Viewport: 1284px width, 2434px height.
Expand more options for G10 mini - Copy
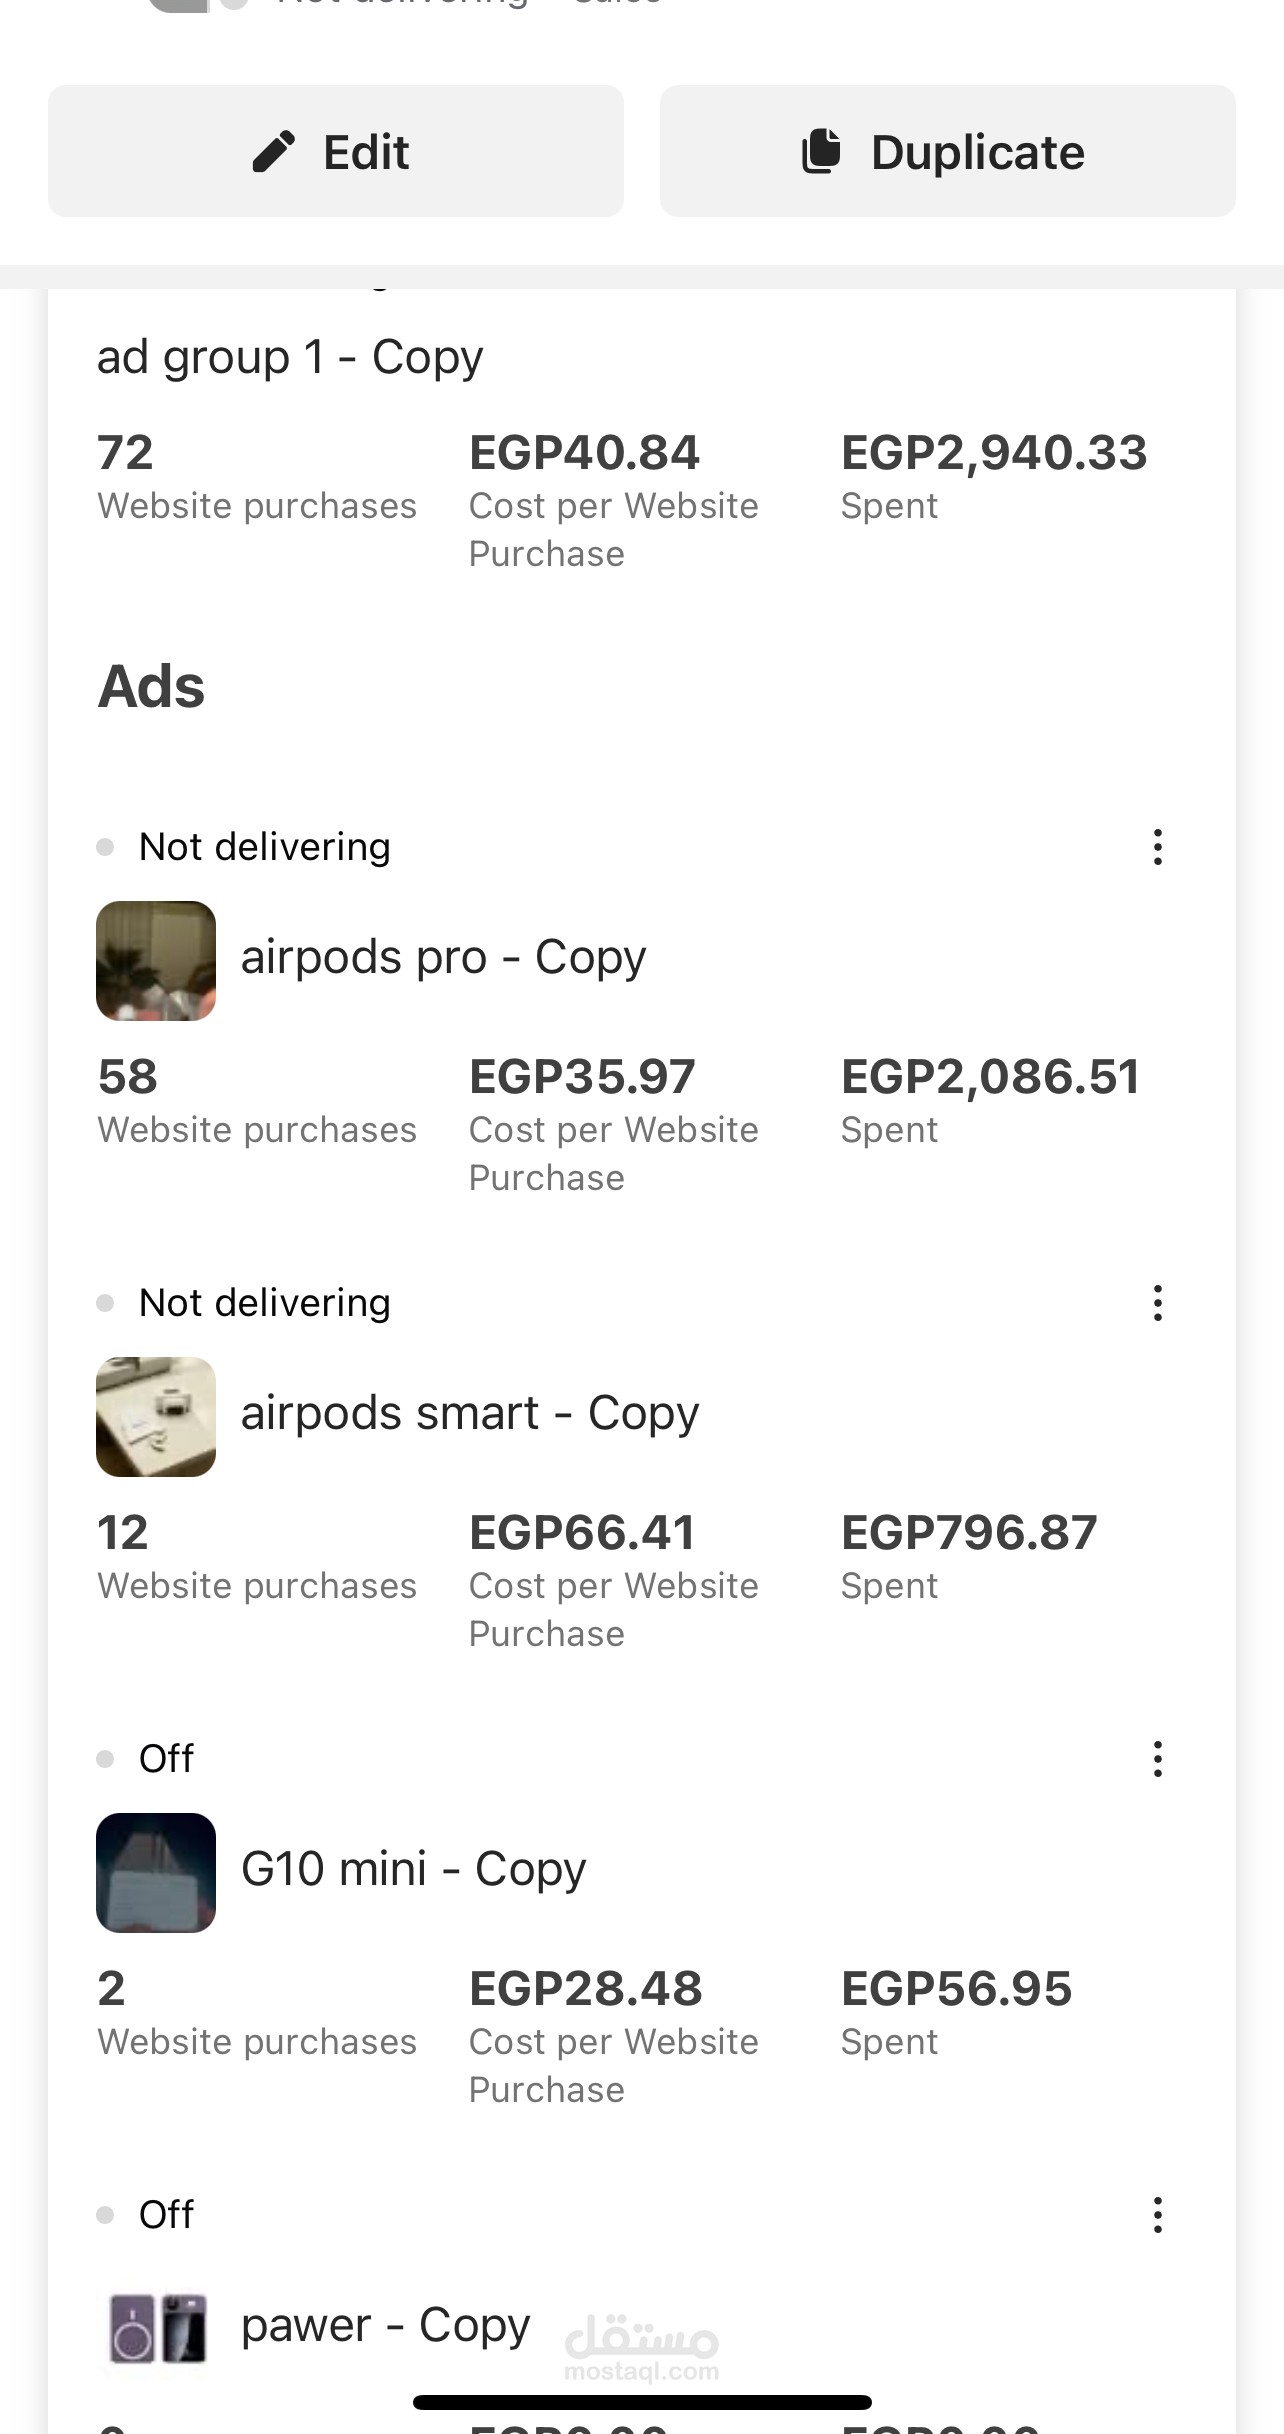1157,1759
